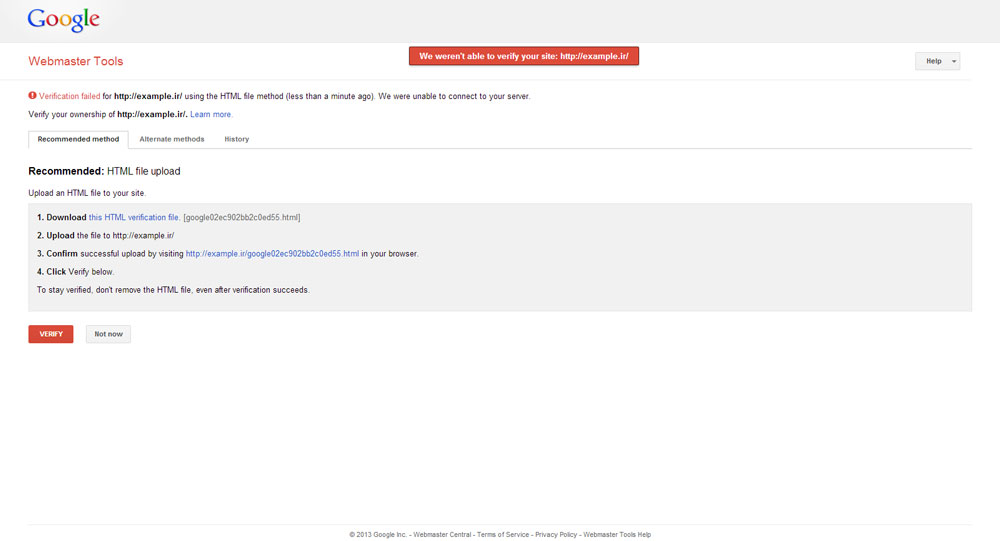Switch to the Alternate methods tab
Screen dimensions: 1000x541
tap(172, 139)
